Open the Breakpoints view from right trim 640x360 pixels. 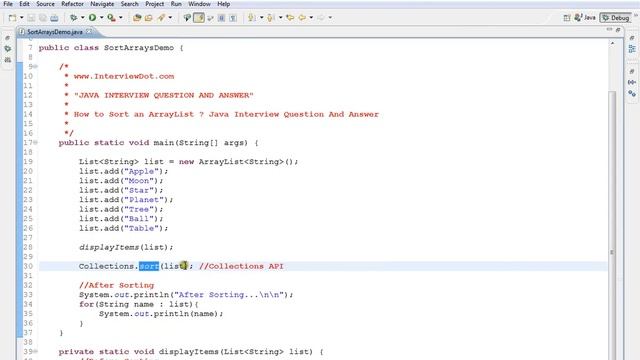coord(632,93)
